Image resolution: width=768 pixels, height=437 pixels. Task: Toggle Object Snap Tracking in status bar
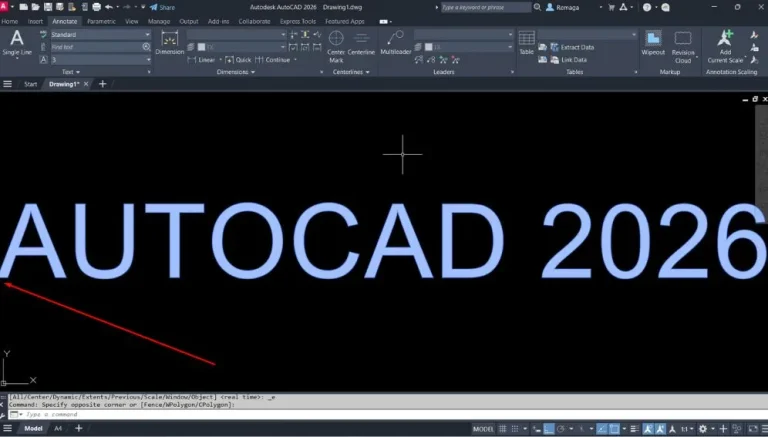[x=601, y=429]
